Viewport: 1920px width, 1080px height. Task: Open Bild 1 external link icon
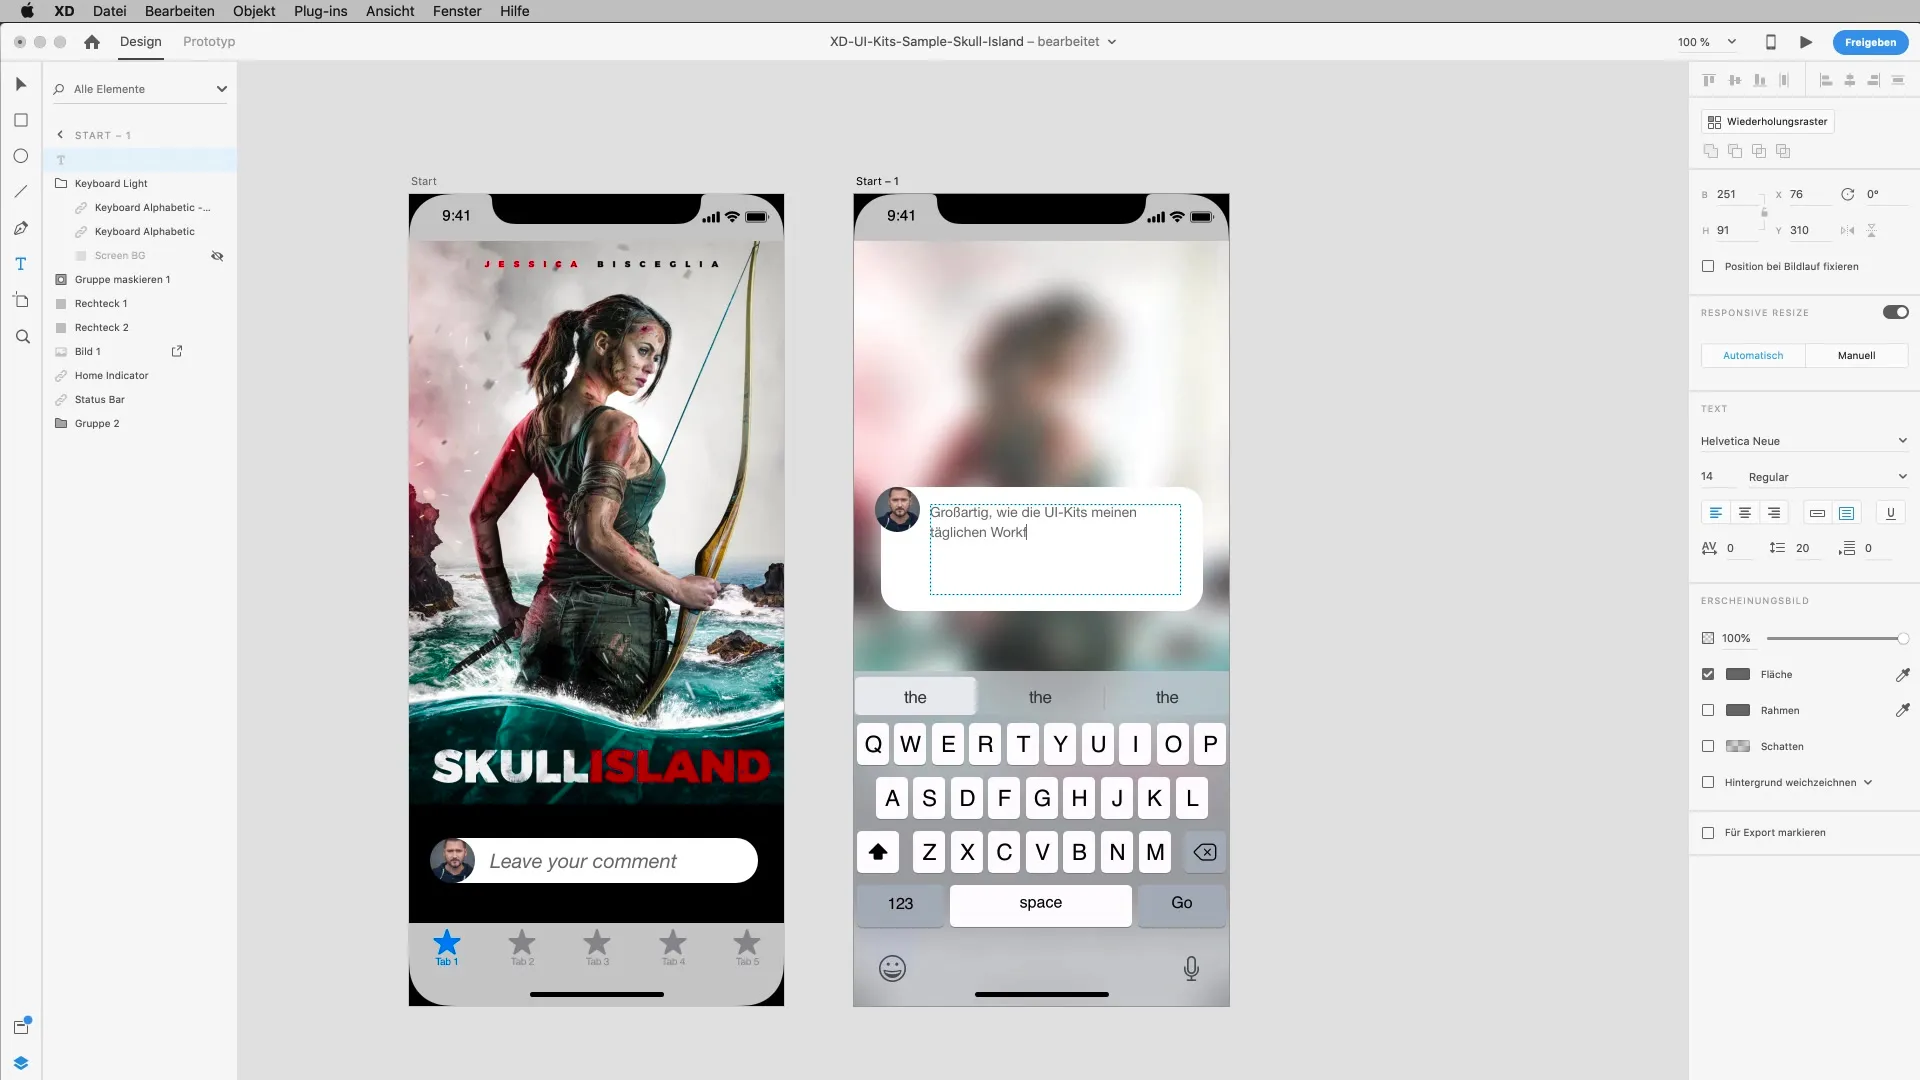point(177,351)
